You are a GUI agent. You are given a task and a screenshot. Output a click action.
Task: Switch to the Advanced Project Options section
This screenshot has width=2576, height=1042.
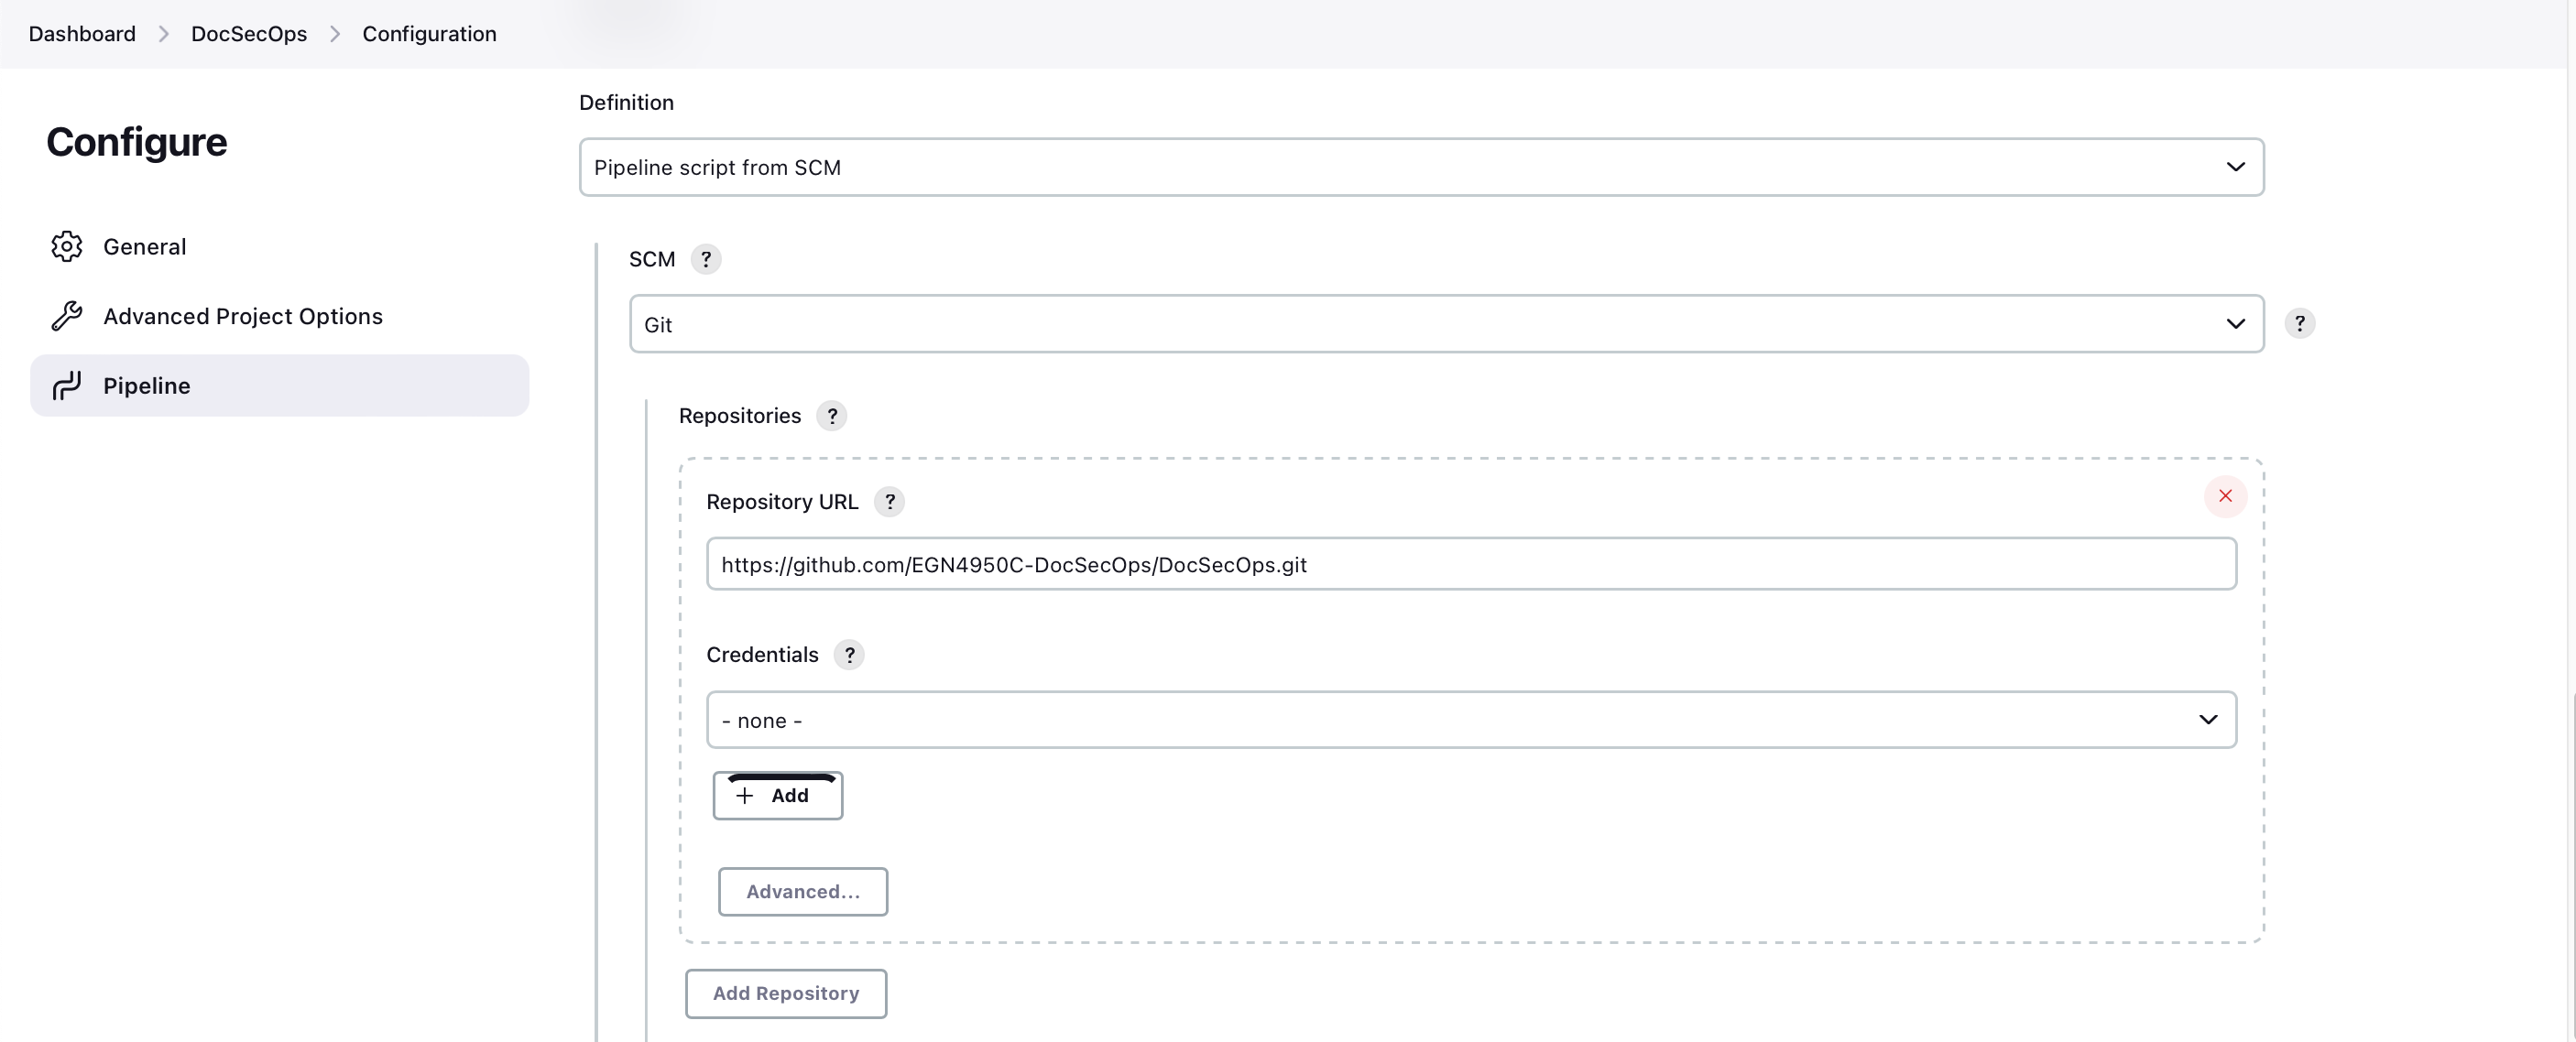point(243,315)
